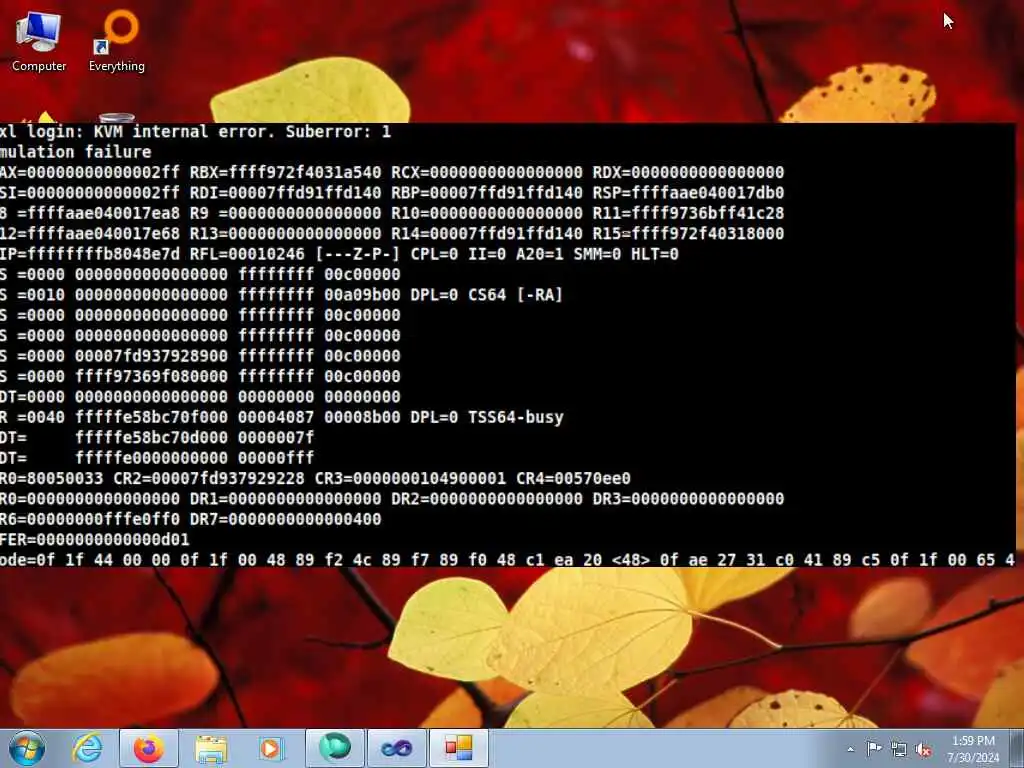Open the Windows Start menu orb
The width and height of the screenshot is (1024, 768).
click(x=27, y=748)
